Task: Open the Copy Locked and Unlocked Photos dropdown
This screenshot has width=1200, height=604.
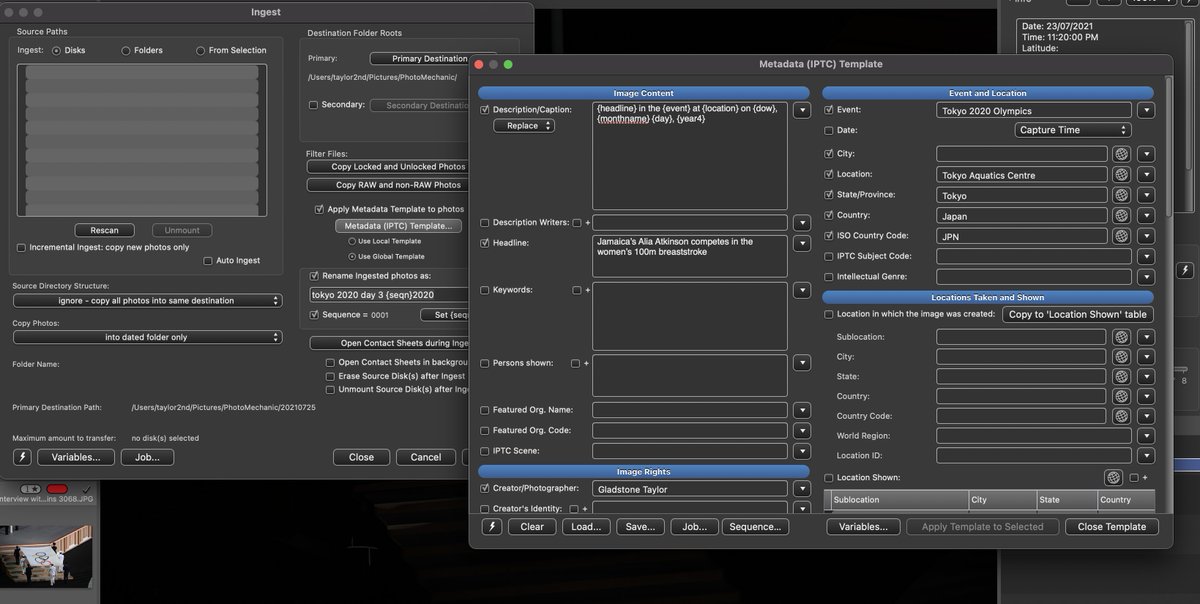Action: click(387, 167)
